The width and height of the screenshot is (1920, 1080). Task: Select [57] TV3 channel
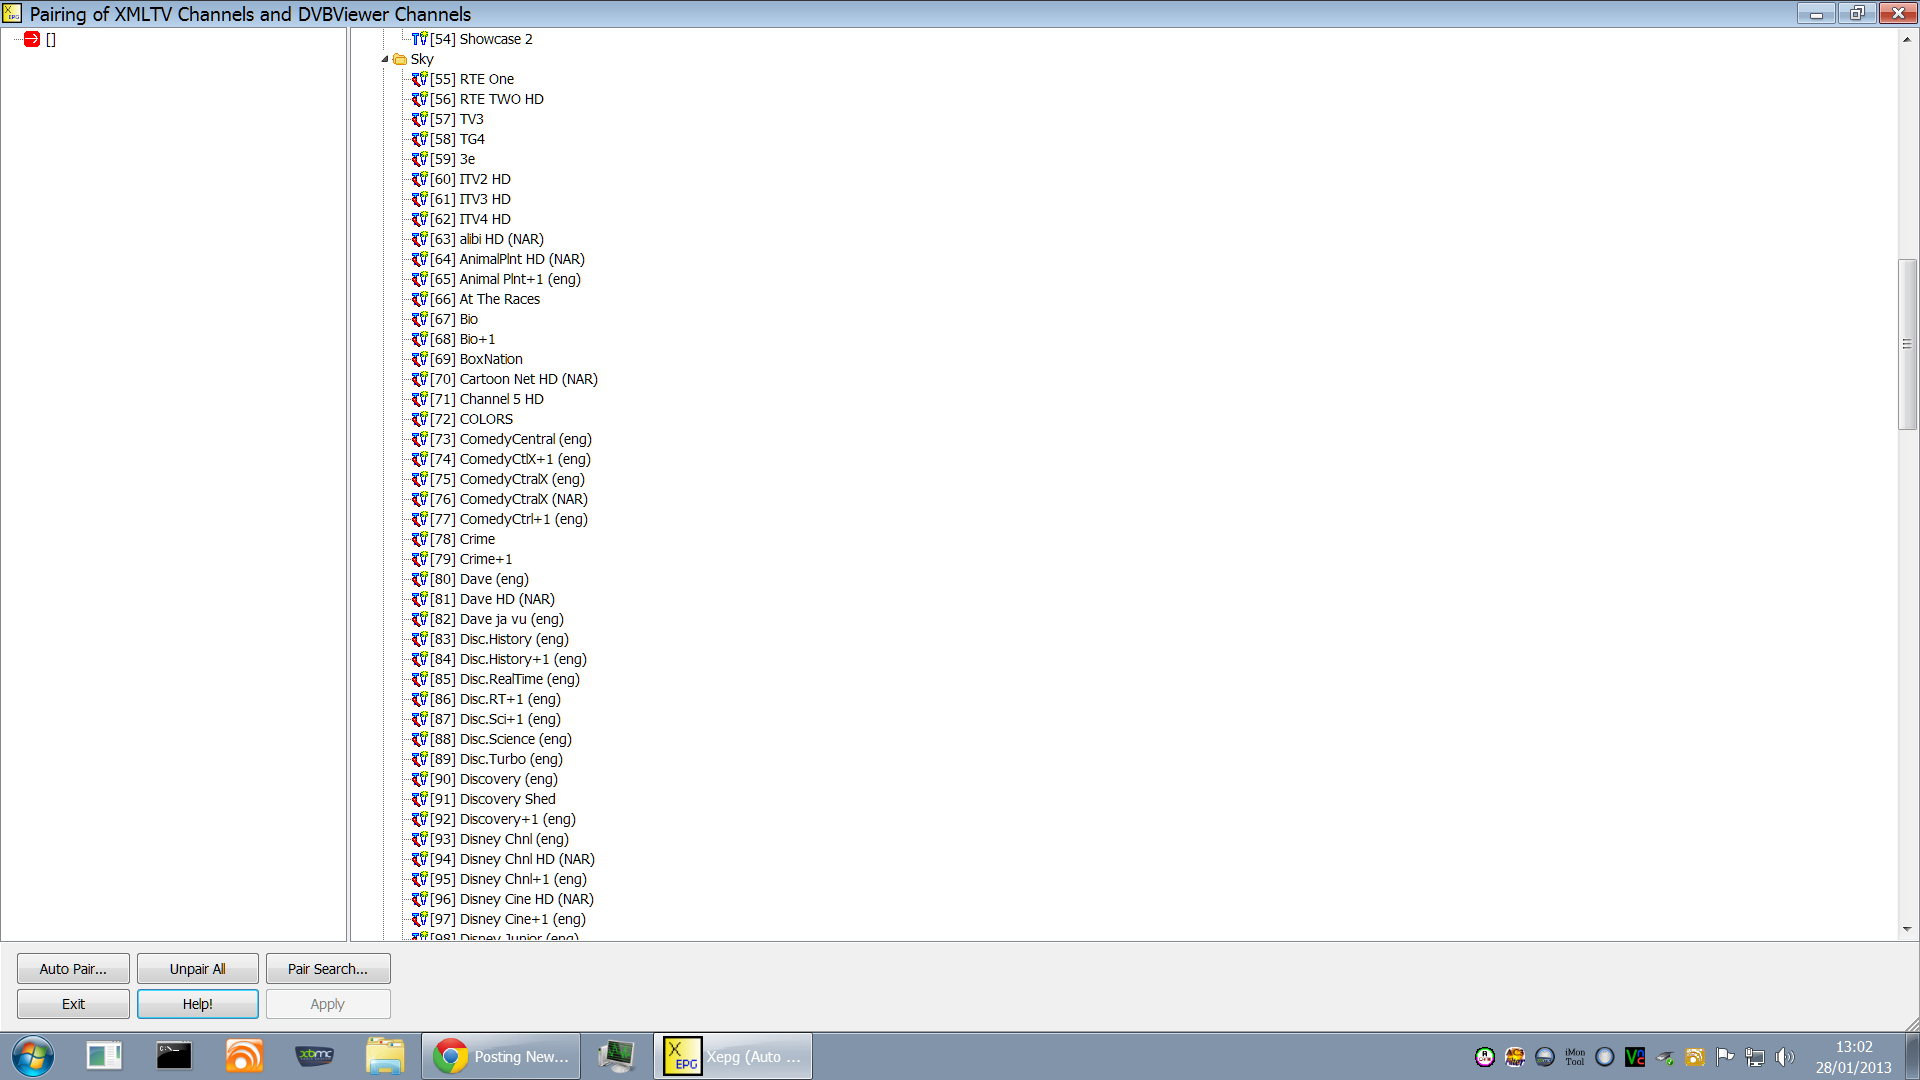pos(457,119)
